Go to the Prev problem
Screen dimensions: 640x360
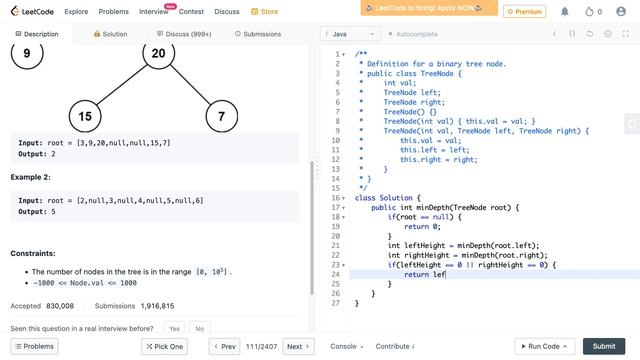pos(224,346)
